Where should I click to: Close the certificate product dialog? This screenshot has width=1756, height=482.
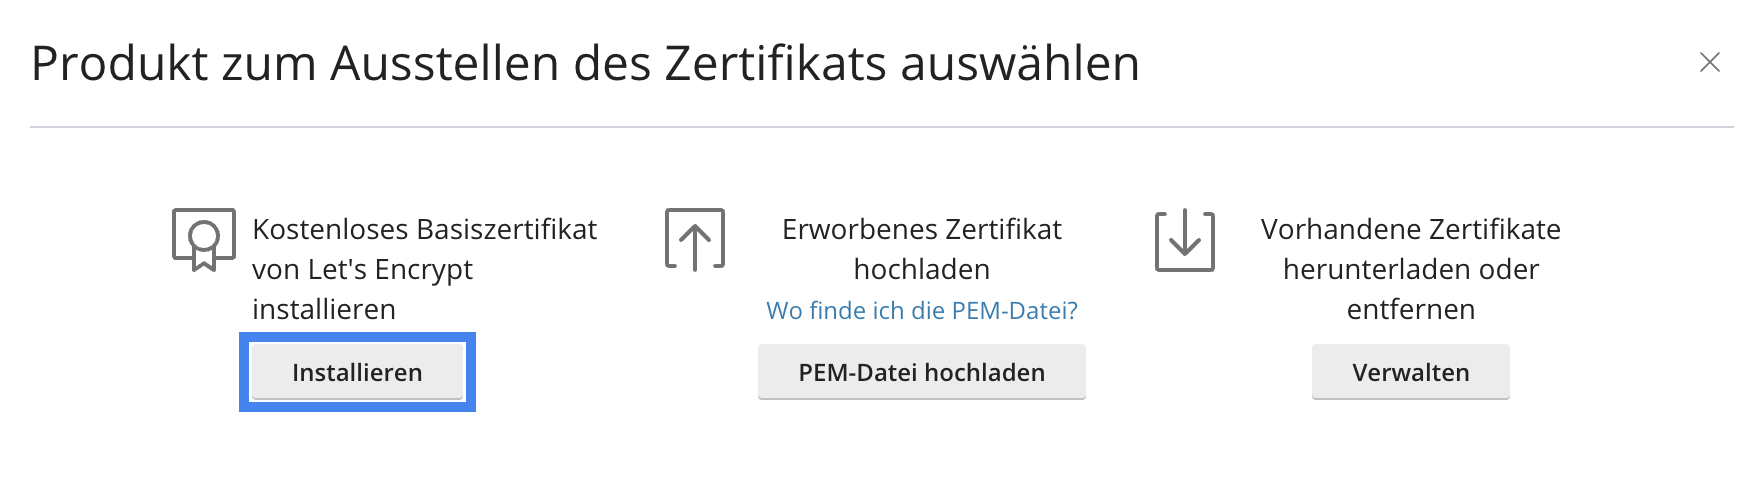[x=1710, y=63]
